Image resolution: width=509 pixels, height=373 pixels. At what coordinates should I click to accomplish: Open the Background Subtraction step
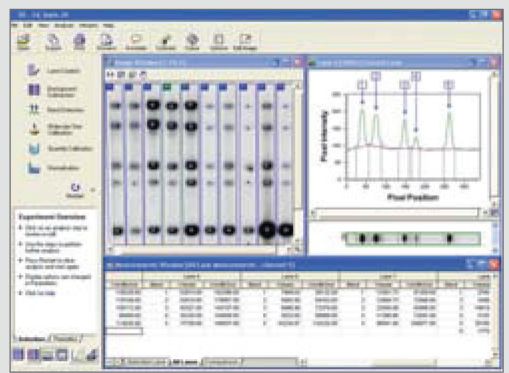(x=53, y=91)
